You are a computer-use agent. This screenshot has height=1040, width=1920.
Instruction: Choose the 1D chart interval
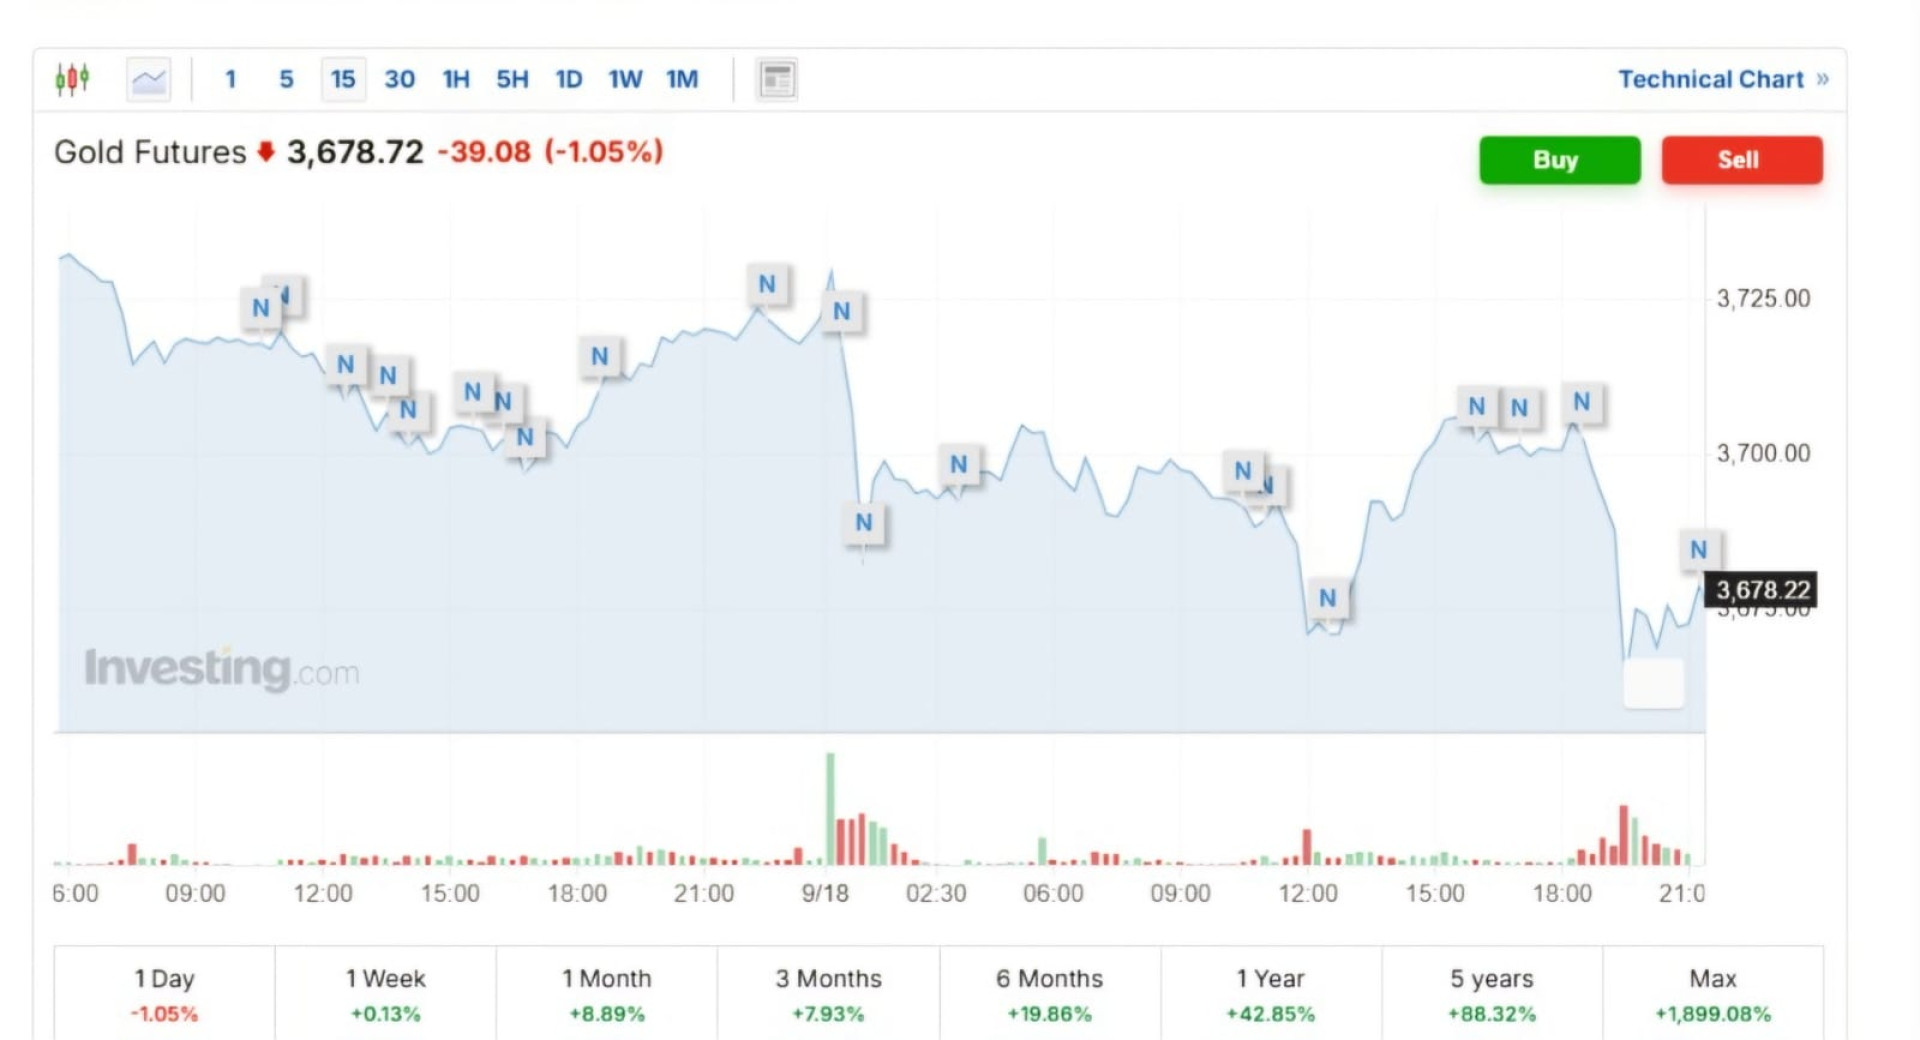point(569,79)
